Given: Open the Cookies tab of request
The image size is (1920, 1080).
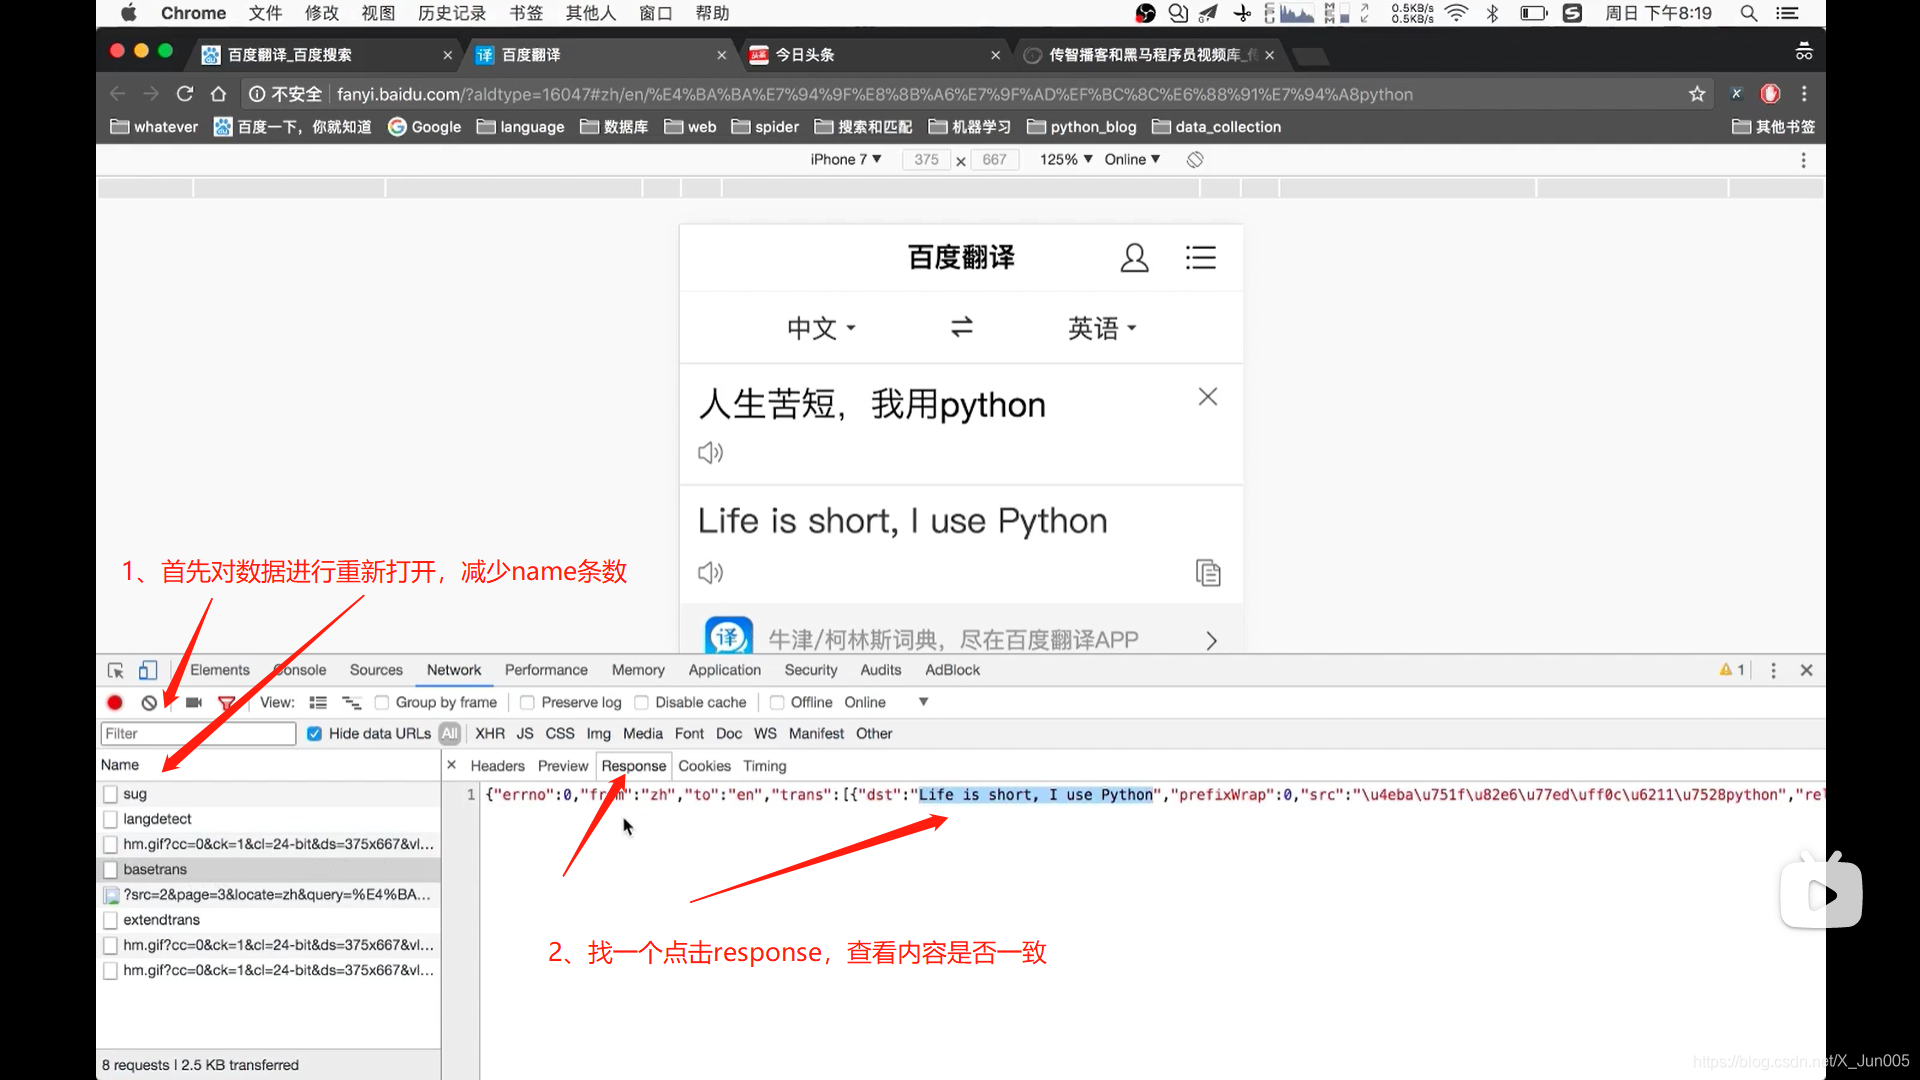Looking at the screenshot, I should pyautogui.click(x=704, y=766).
